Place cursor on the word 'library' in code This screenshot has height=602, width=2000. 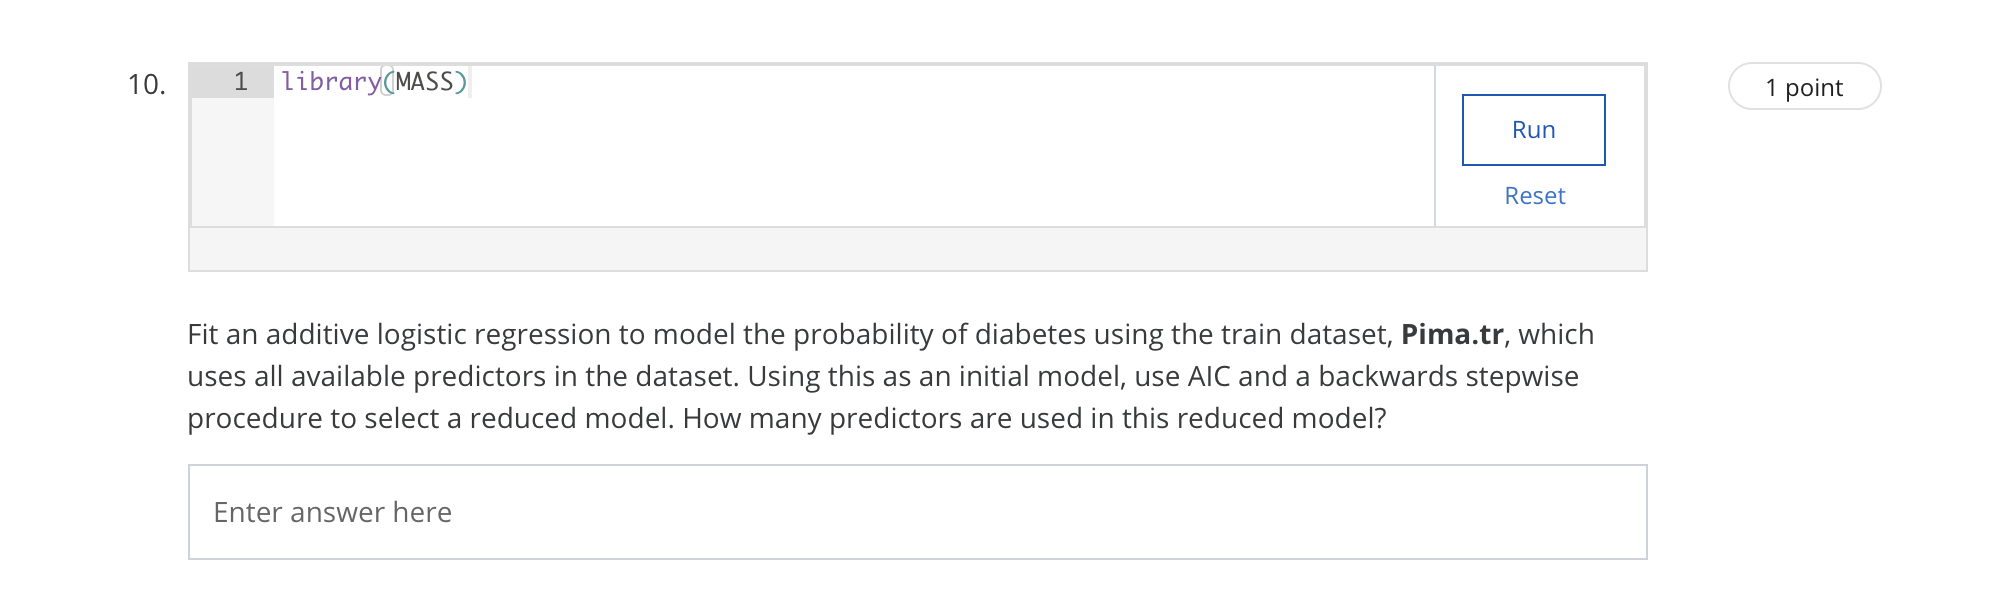(x=330, y=82)
